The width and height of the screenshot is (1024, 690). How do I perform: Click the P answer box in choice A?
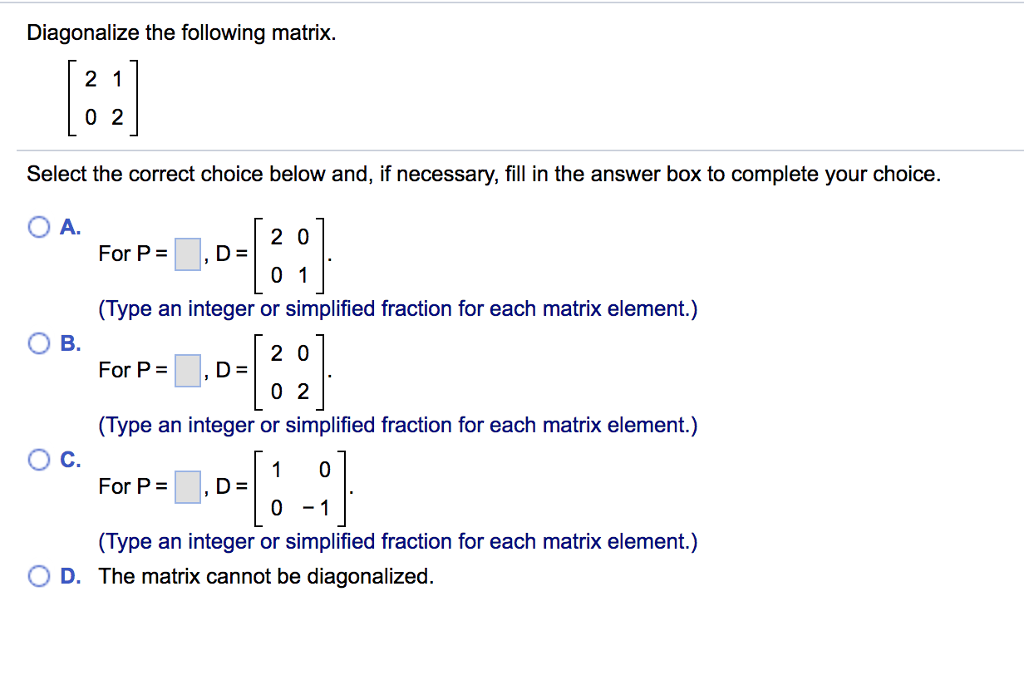[187, 255]
